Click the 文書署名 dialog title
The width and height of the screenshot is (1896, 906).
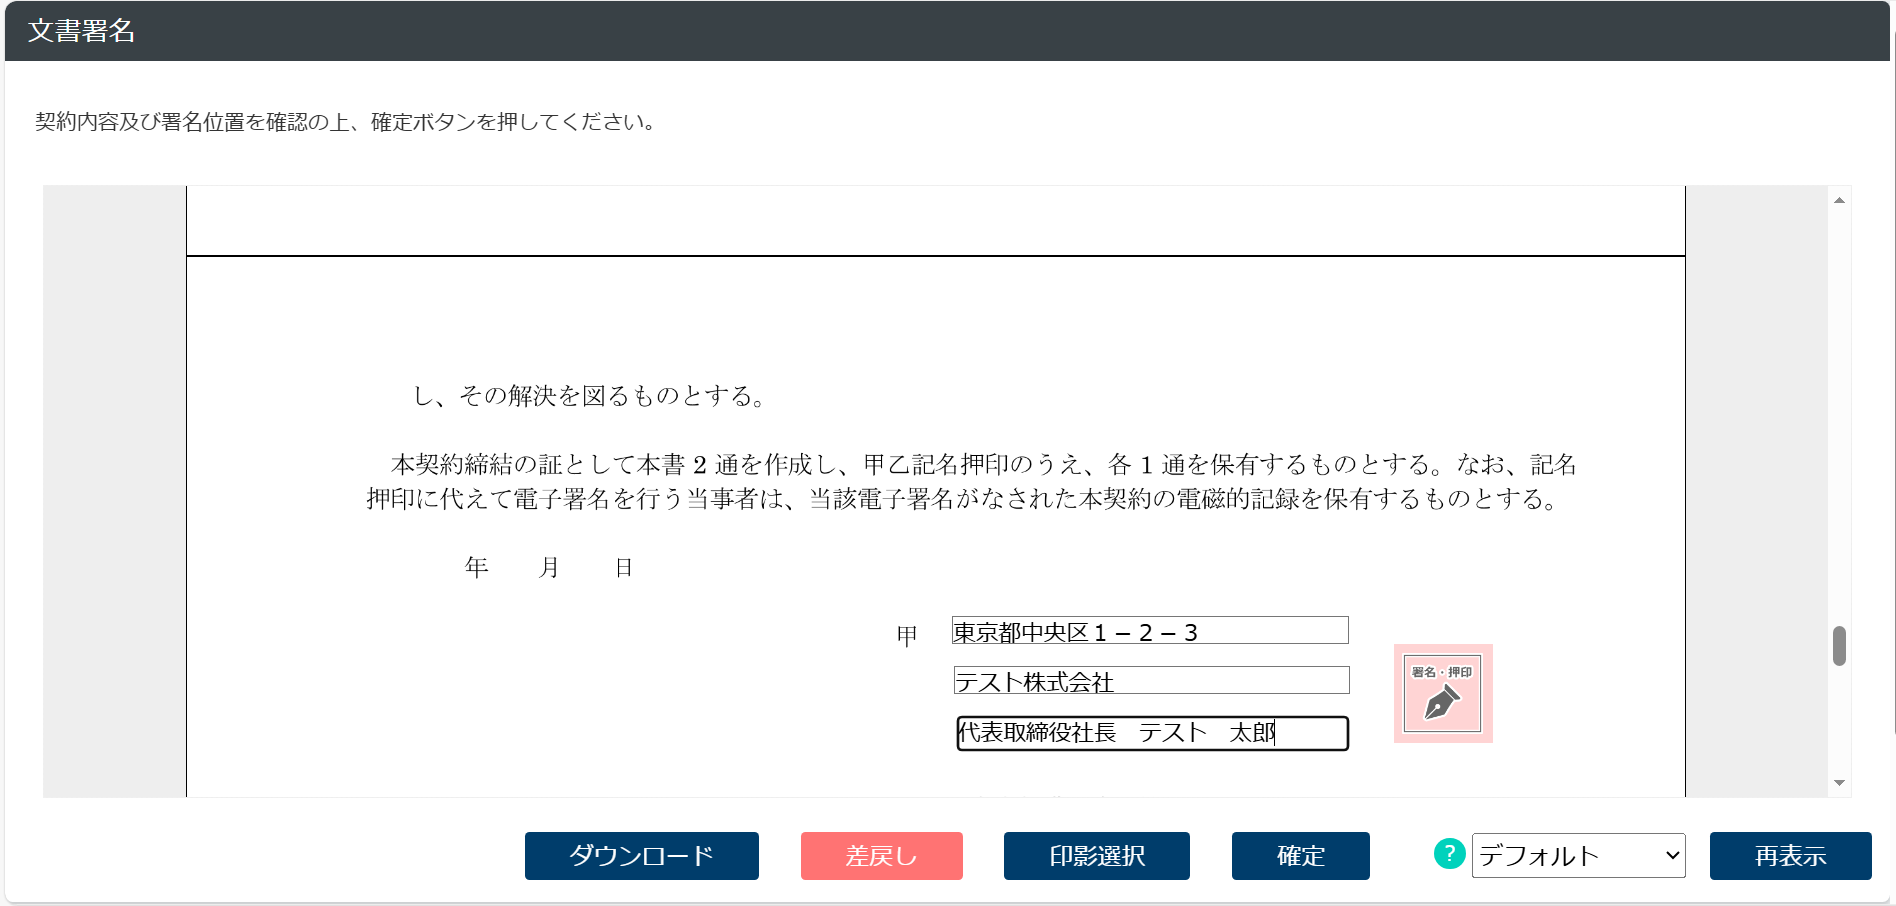(x=81, y=31)
